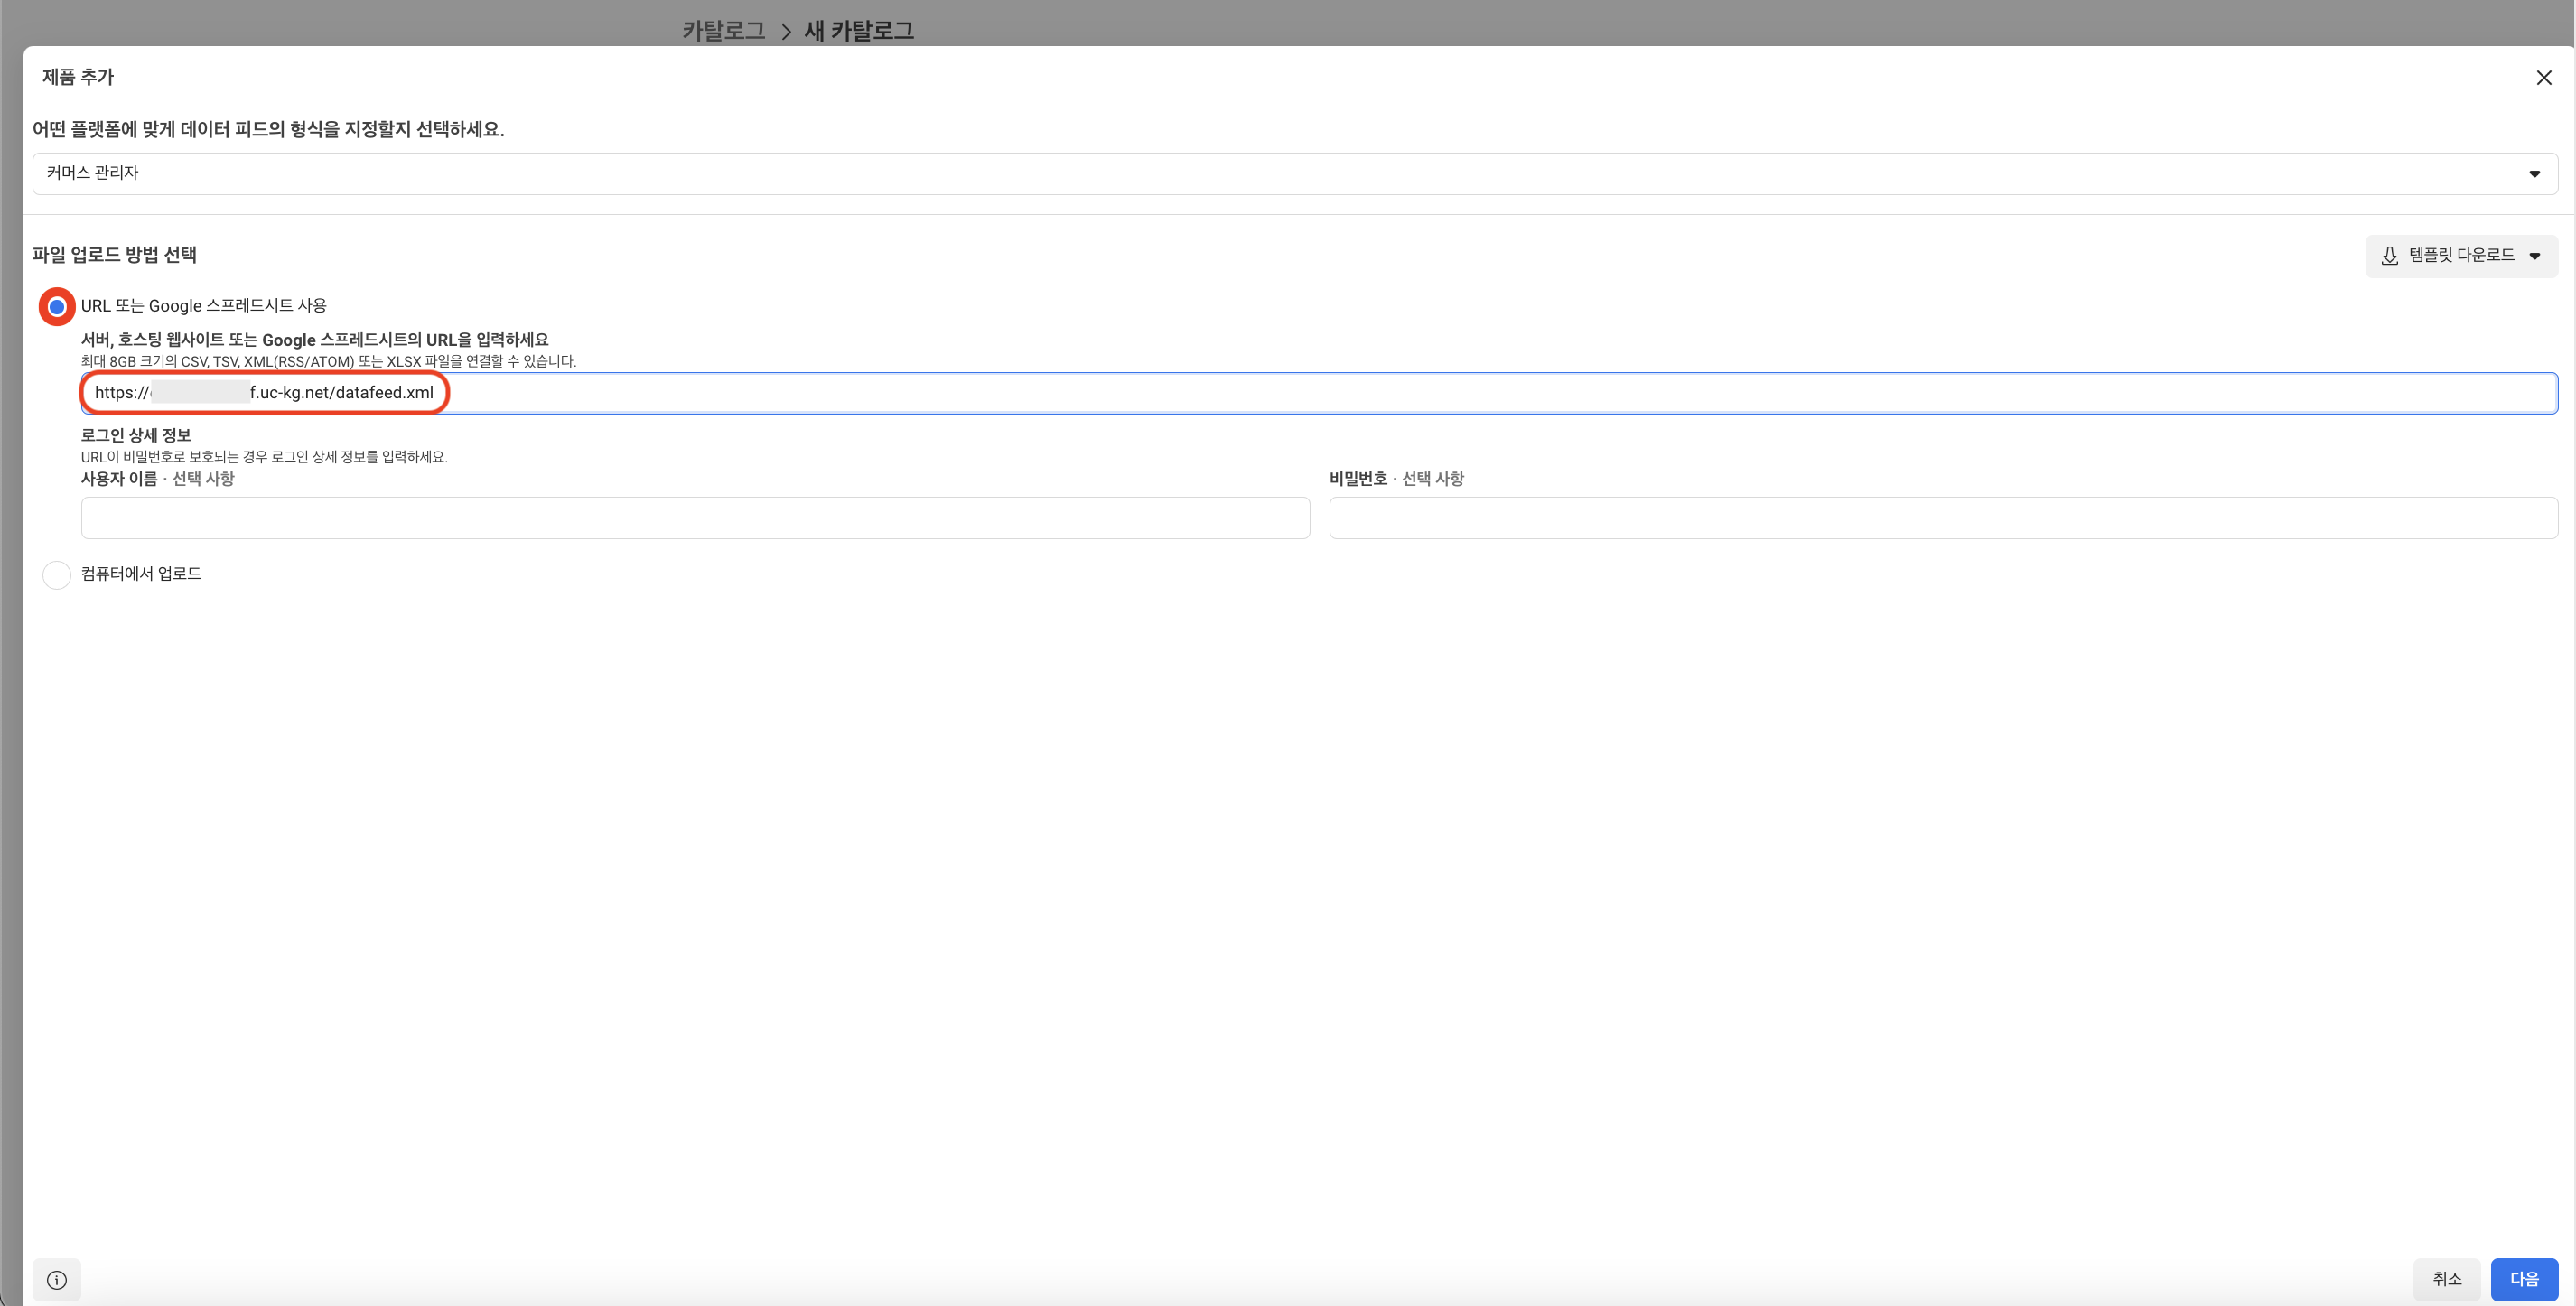2576x1306 pixels.
Task: Select the 컴퓨터에서 업로드 radio button
Action: pos(57,575)
